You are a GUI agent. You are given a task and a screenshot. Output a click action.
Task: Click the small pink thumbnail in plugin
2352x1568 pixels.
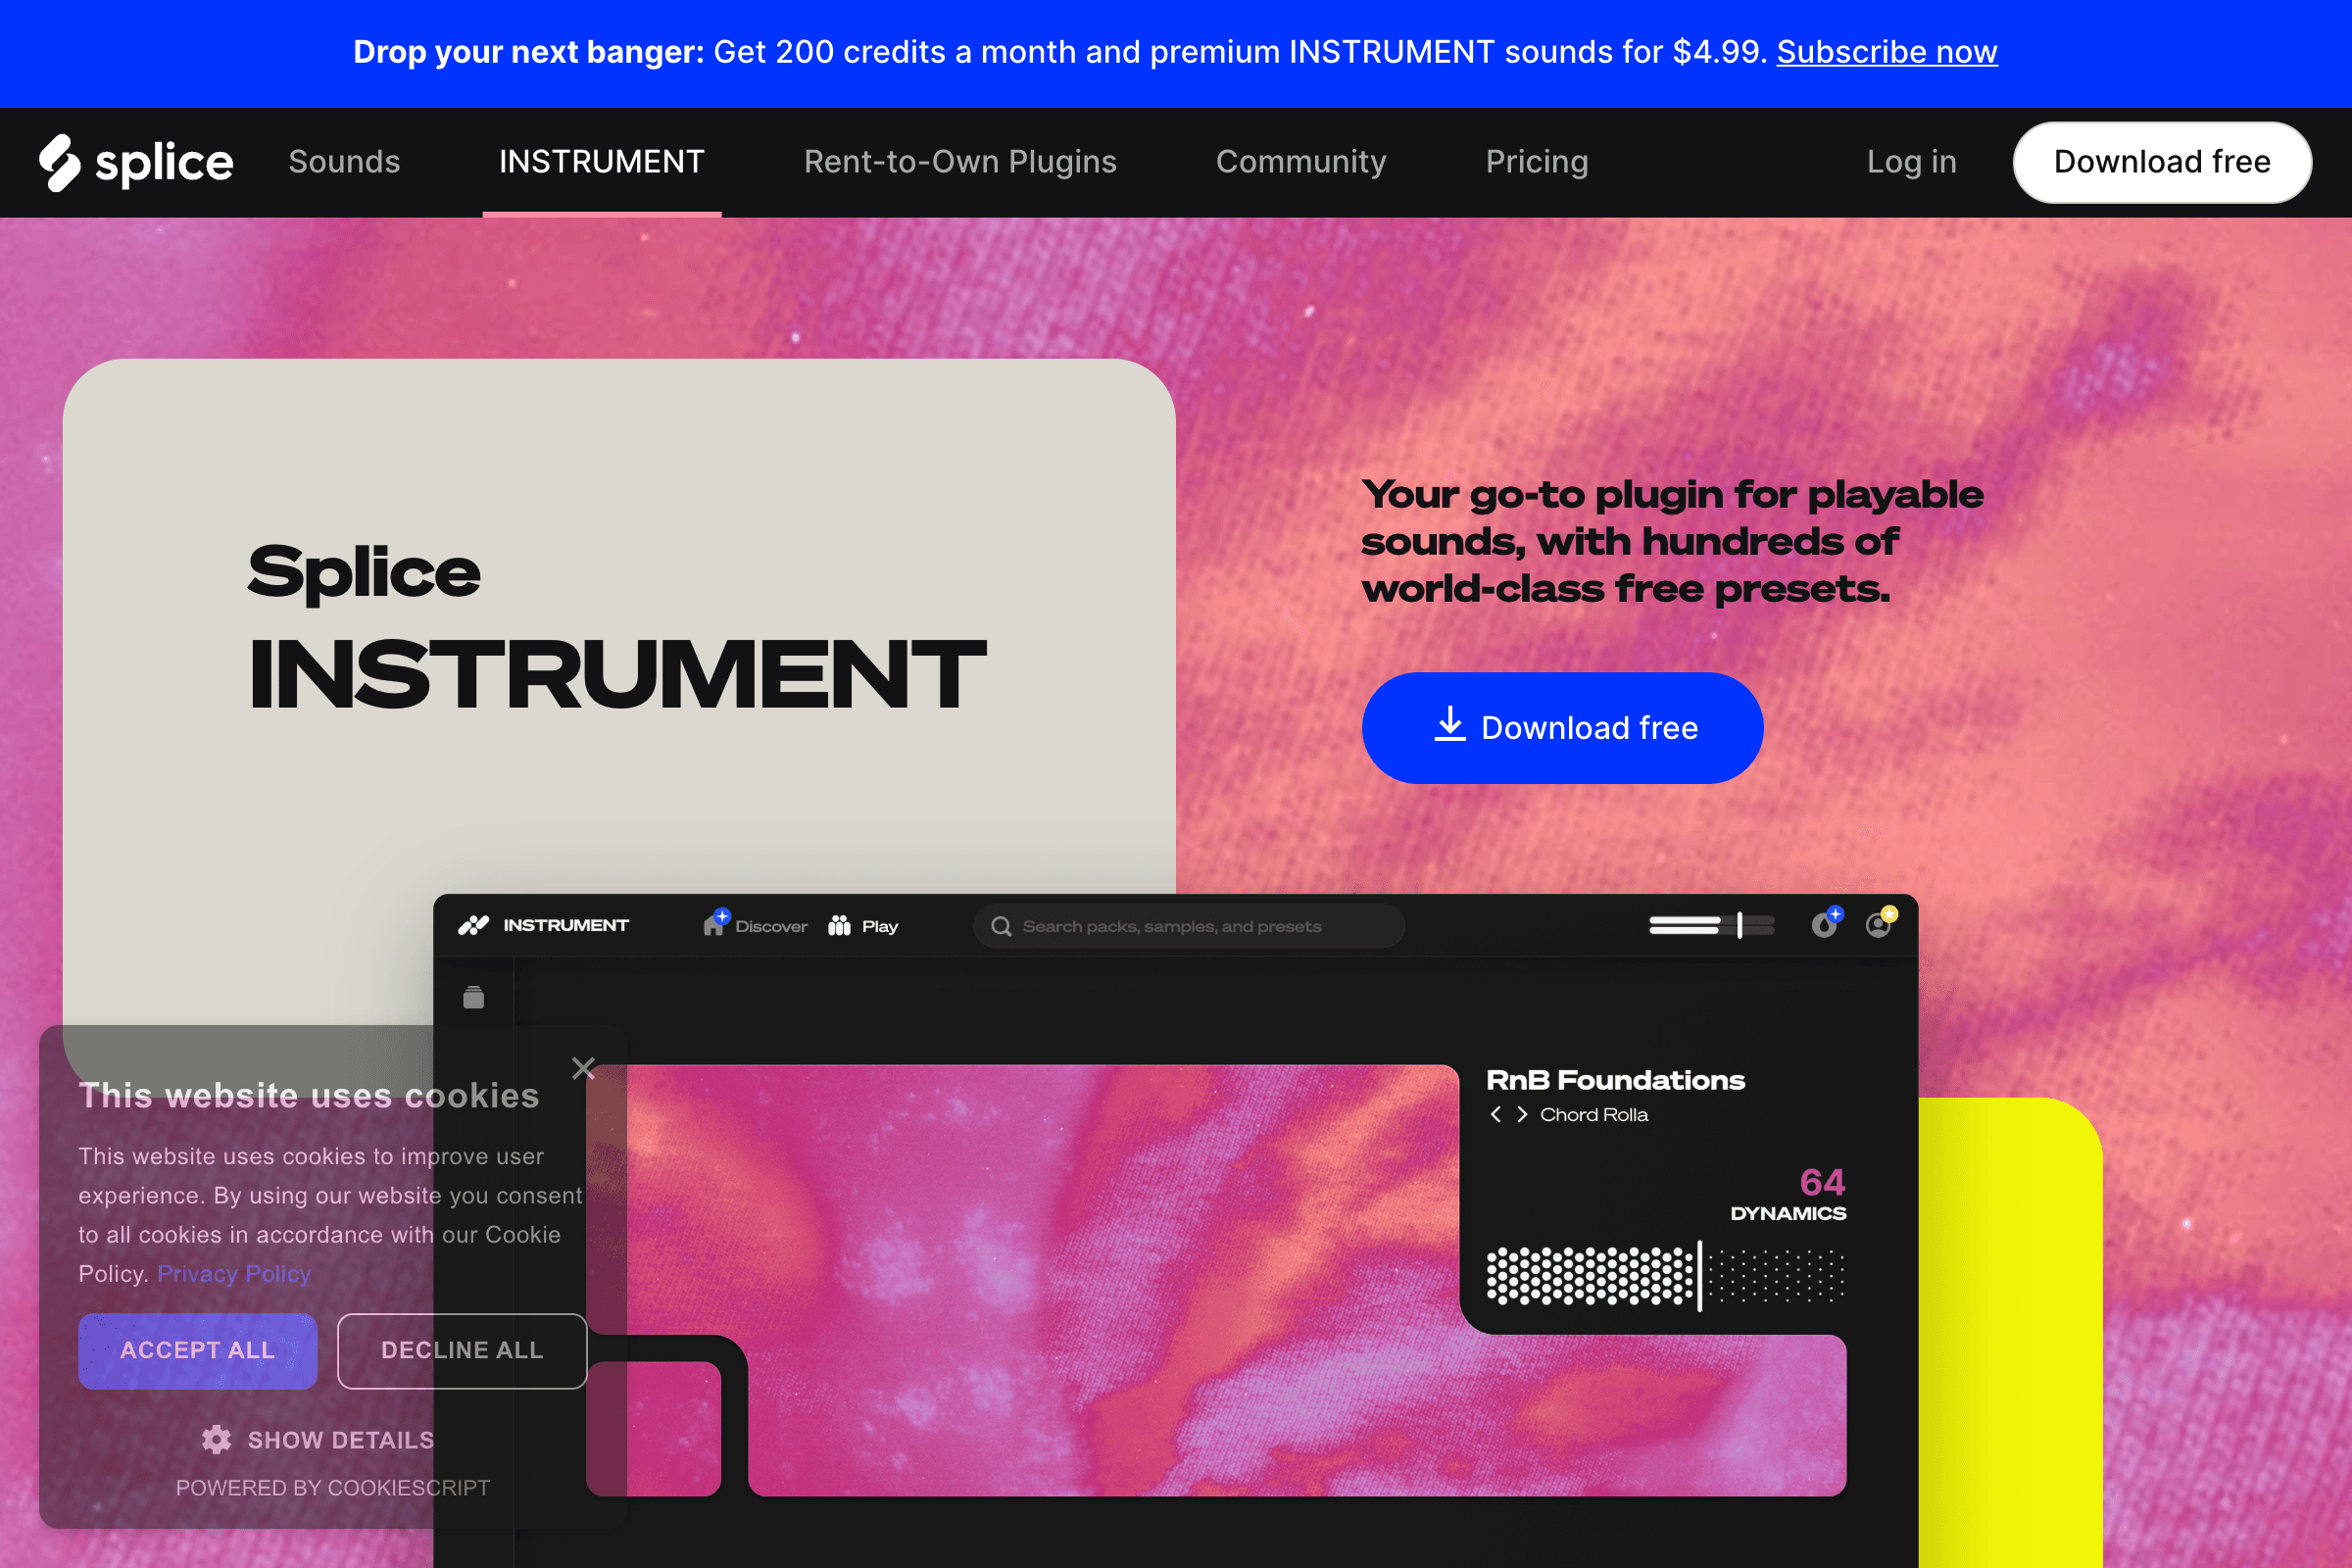[x=654, y=1428]
